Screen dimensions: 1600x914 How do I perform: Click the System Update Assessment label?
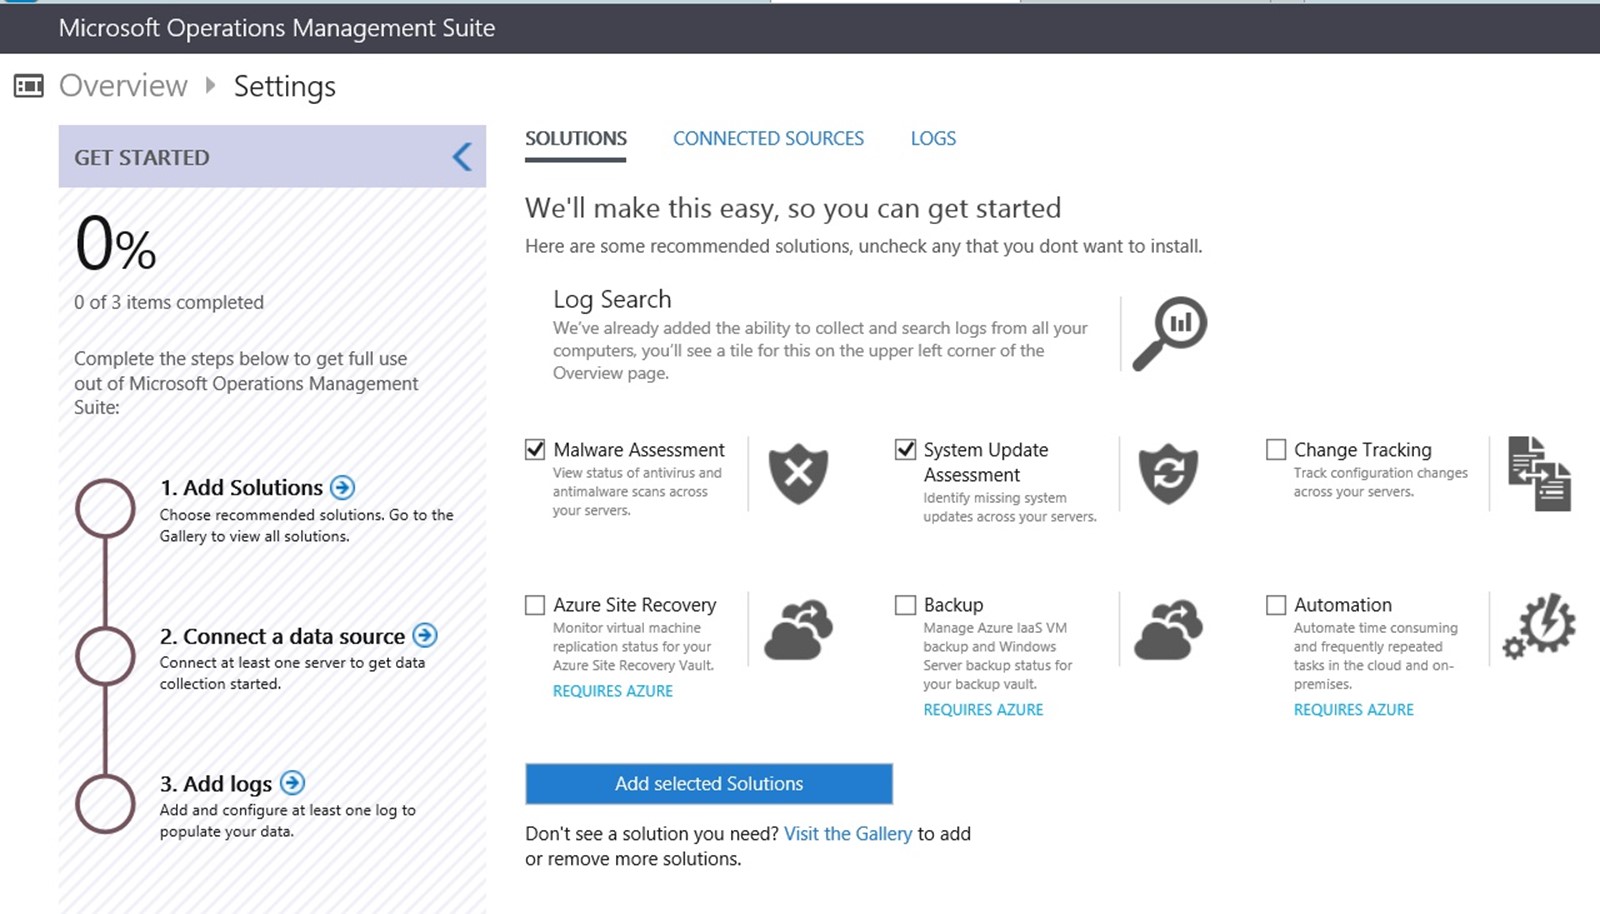click(986, 462)
